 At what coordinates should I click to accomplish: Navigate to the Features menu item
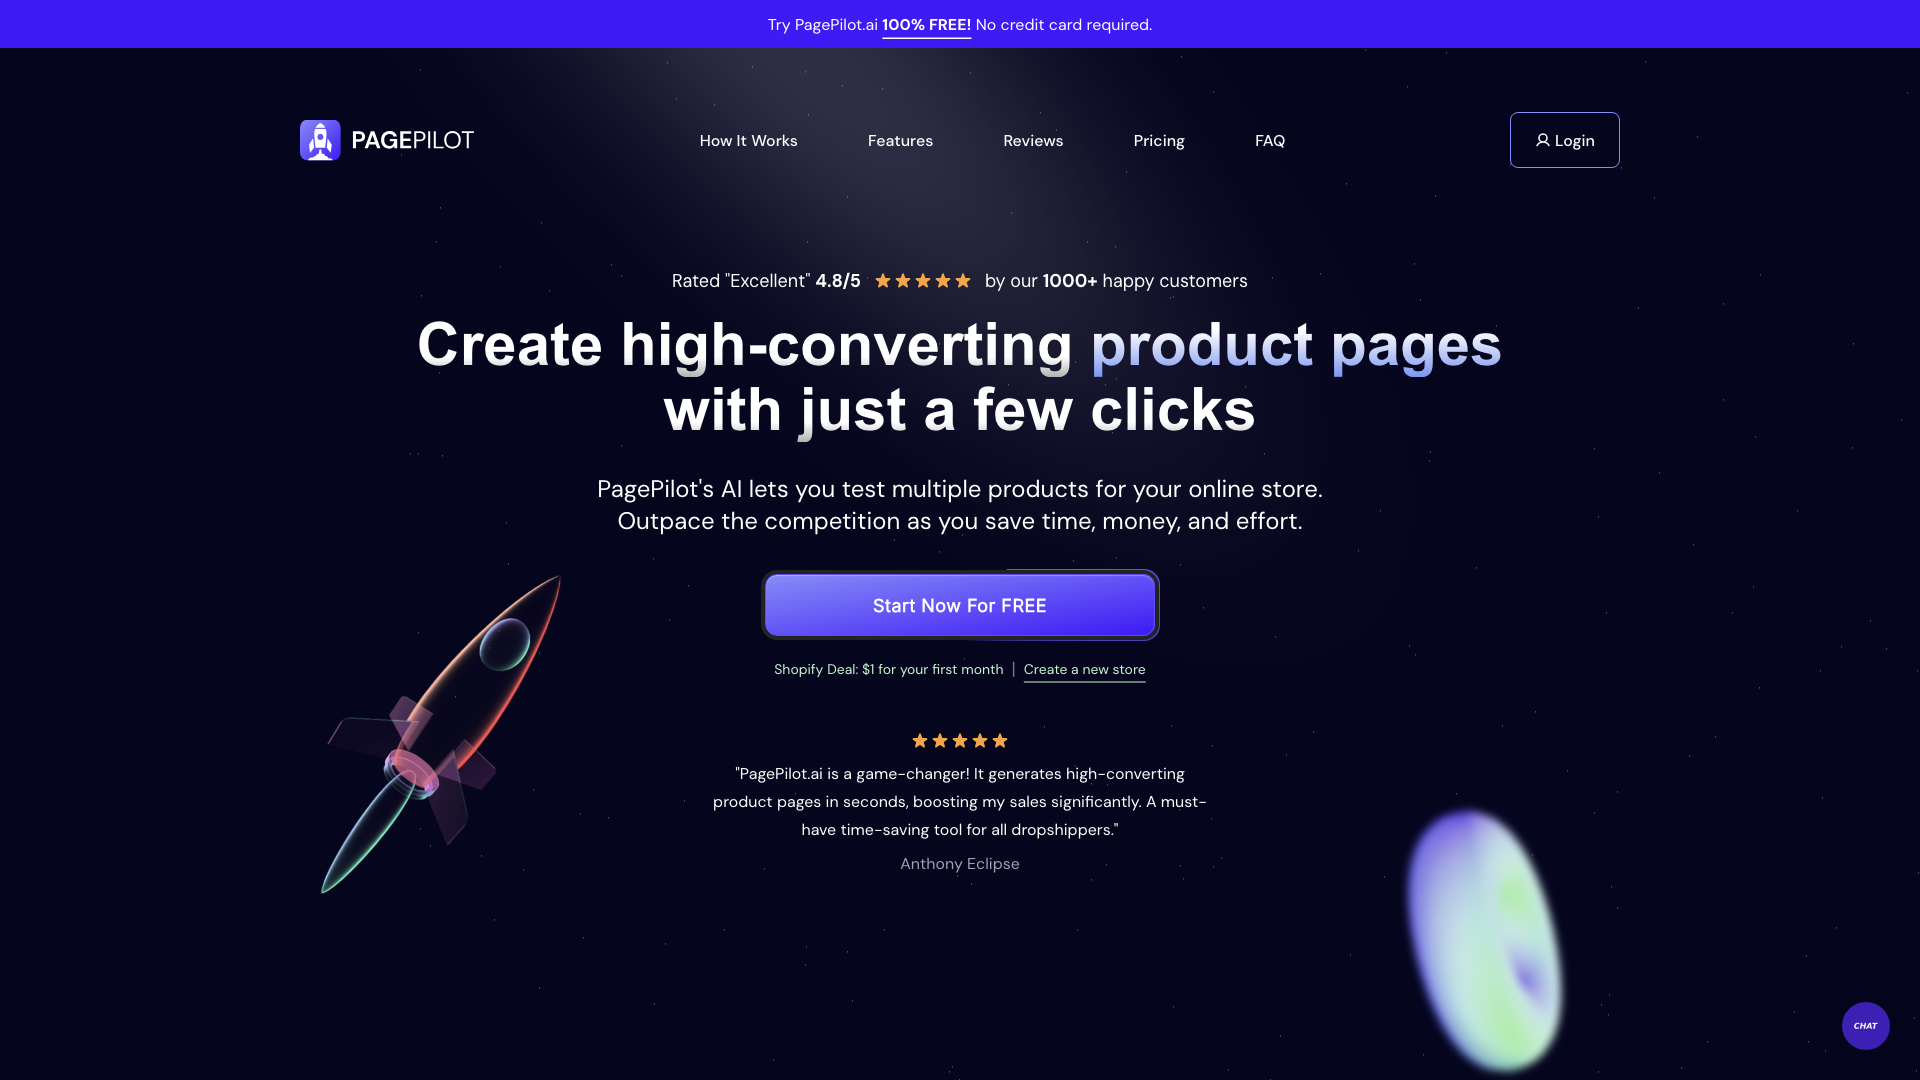point(901,140)
